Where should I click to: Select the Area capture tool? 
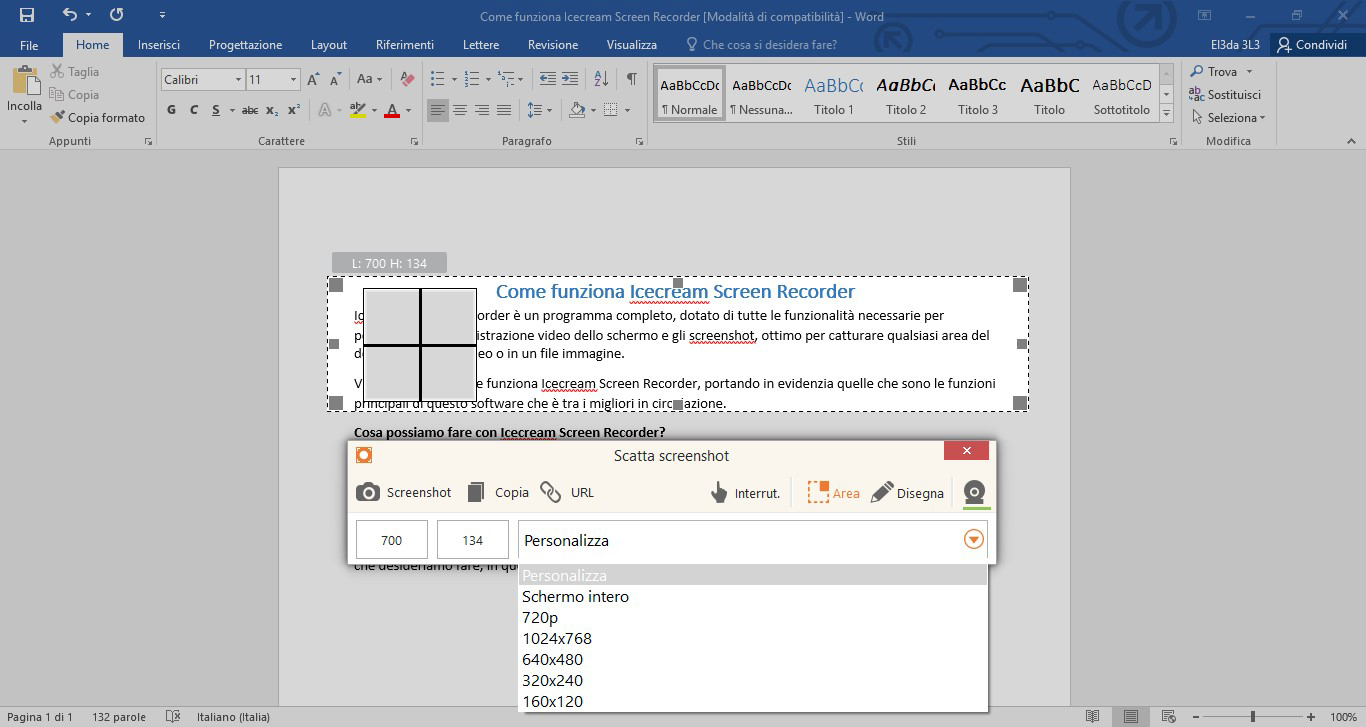pos(819,492)
